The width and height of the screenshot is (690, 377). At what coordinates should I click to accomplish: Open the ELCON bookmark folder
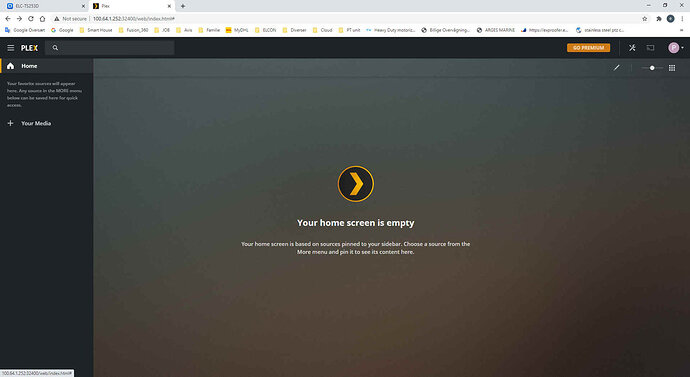(265, 30)
